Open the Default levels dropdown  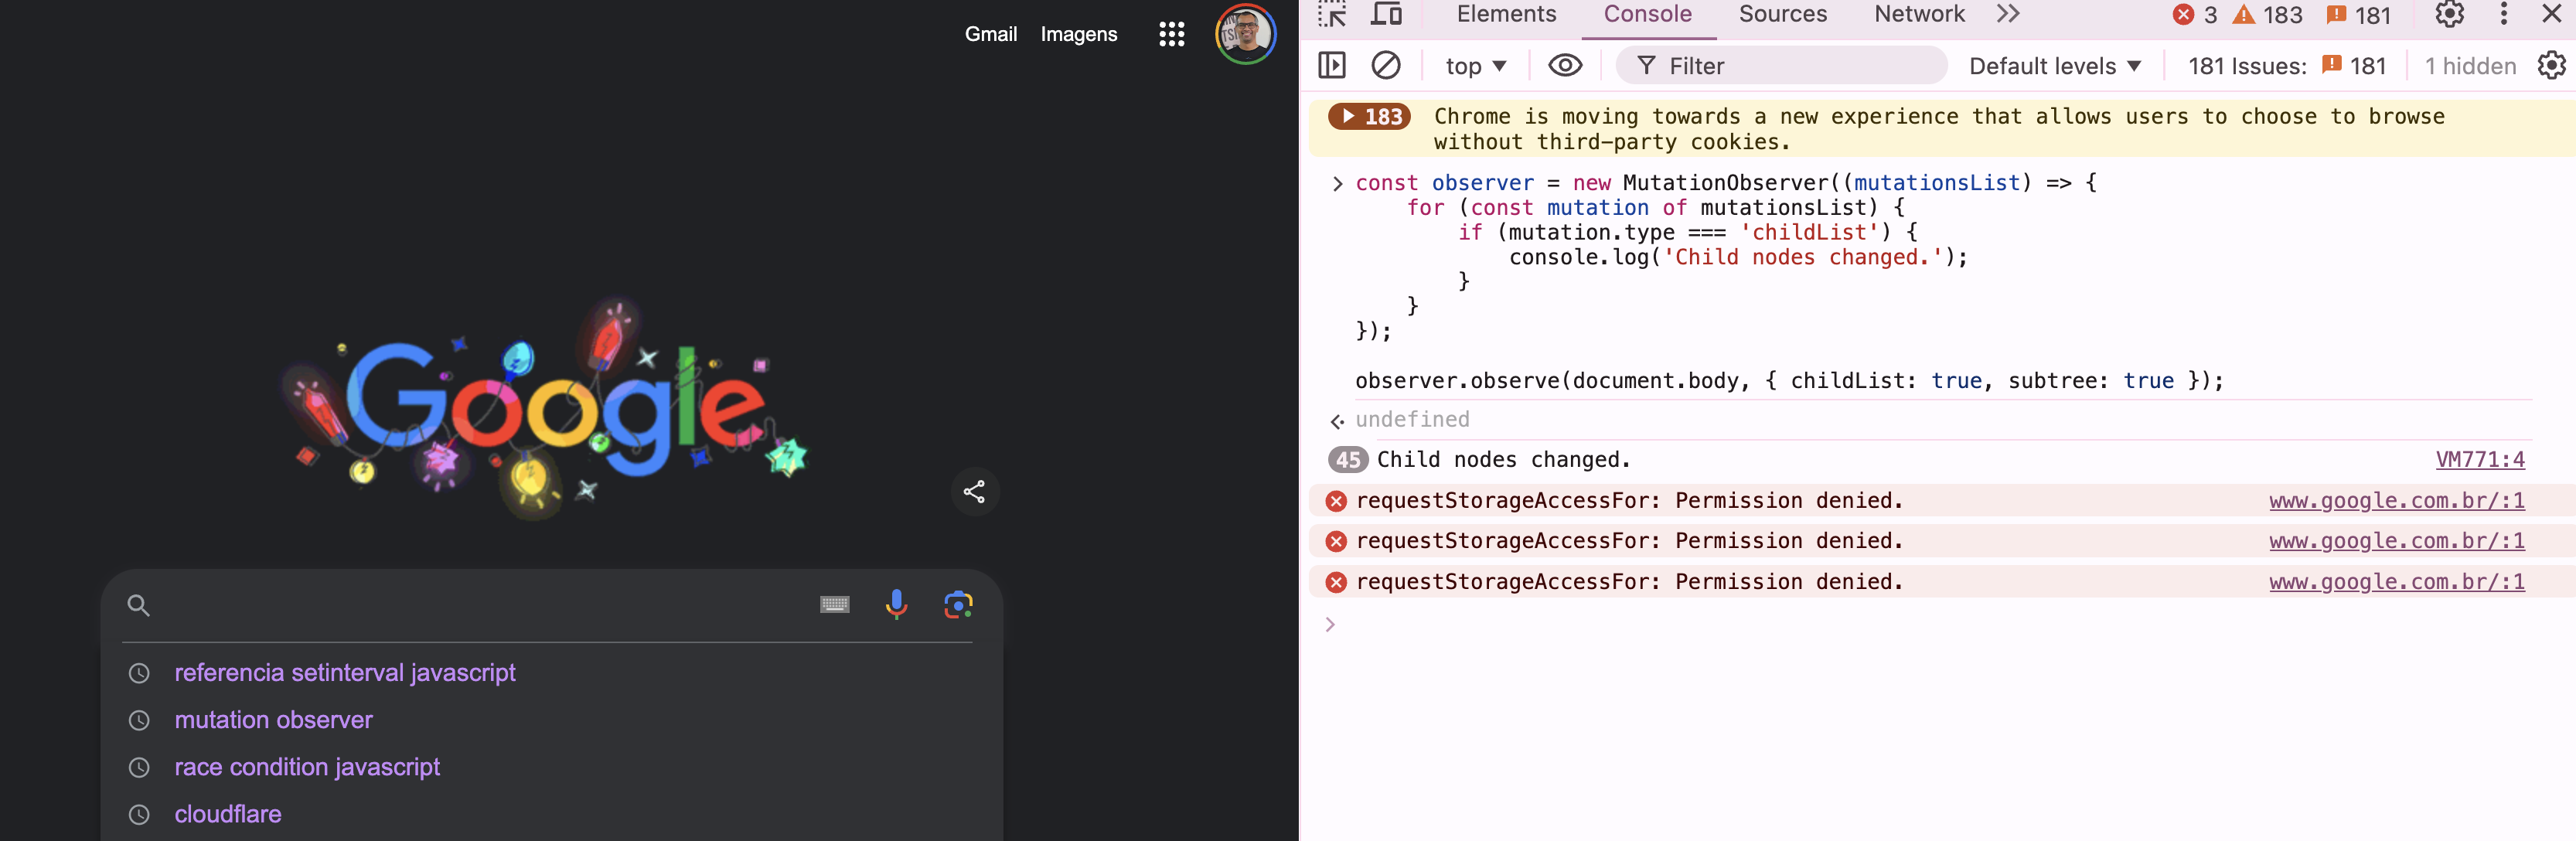click(2055, 66)
